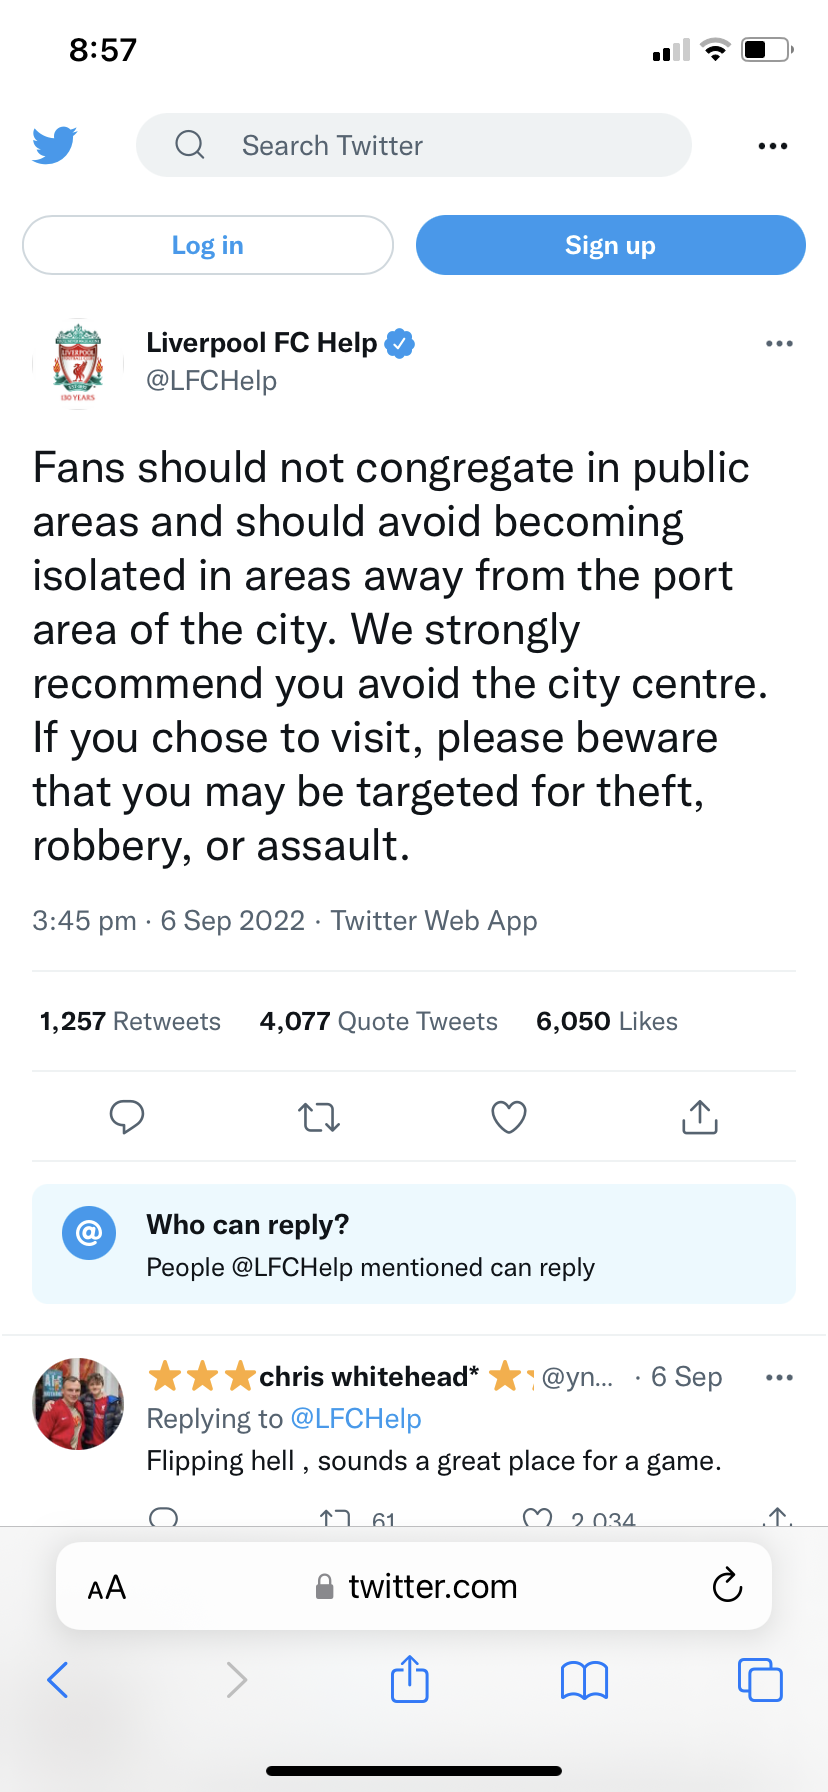Open more options on chris whitehead reply
Image resolution: width=828 pixels, height=1792 pixels.
778,1377
